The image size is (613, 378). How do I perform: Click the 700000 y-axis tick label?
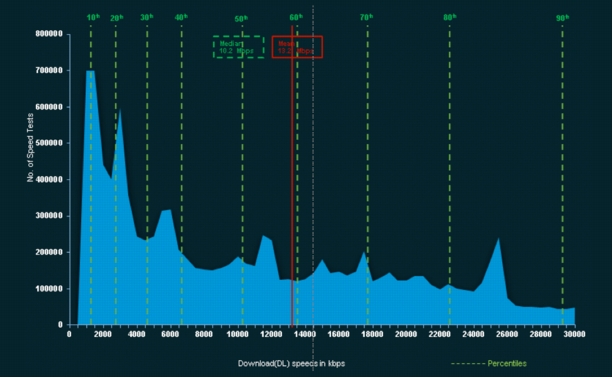coord(49,70)
